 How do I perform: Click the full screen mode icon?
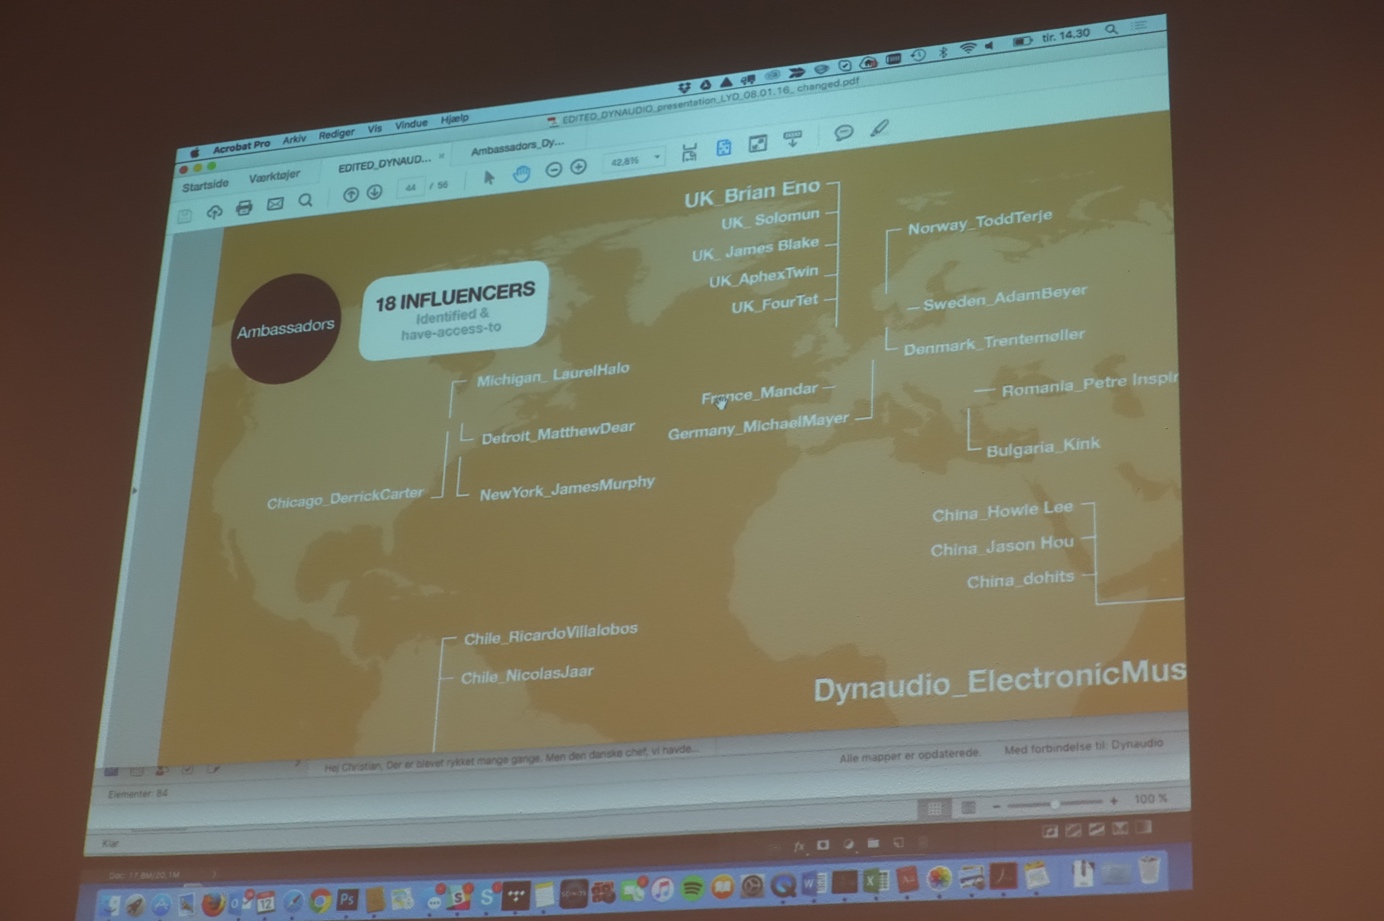pos(758,144)
